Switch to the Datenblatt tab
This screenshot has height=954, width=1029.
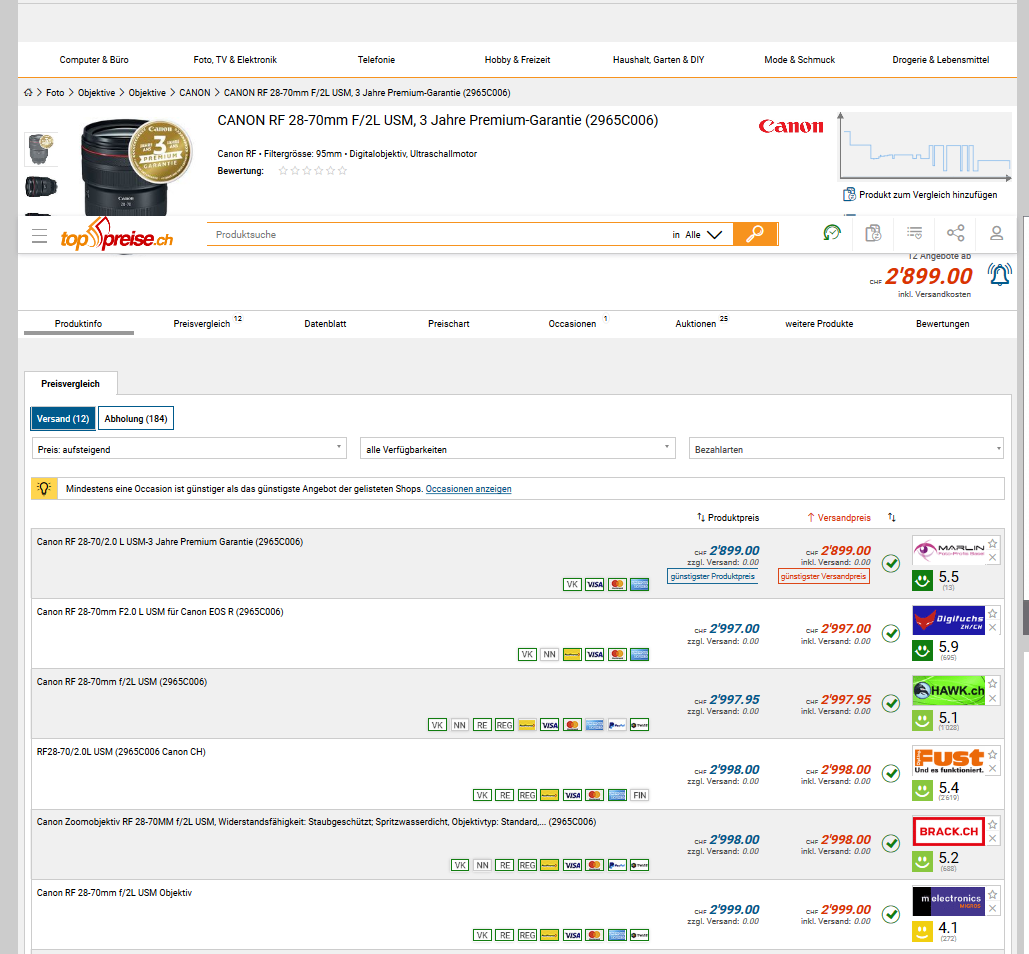[325, 324]
